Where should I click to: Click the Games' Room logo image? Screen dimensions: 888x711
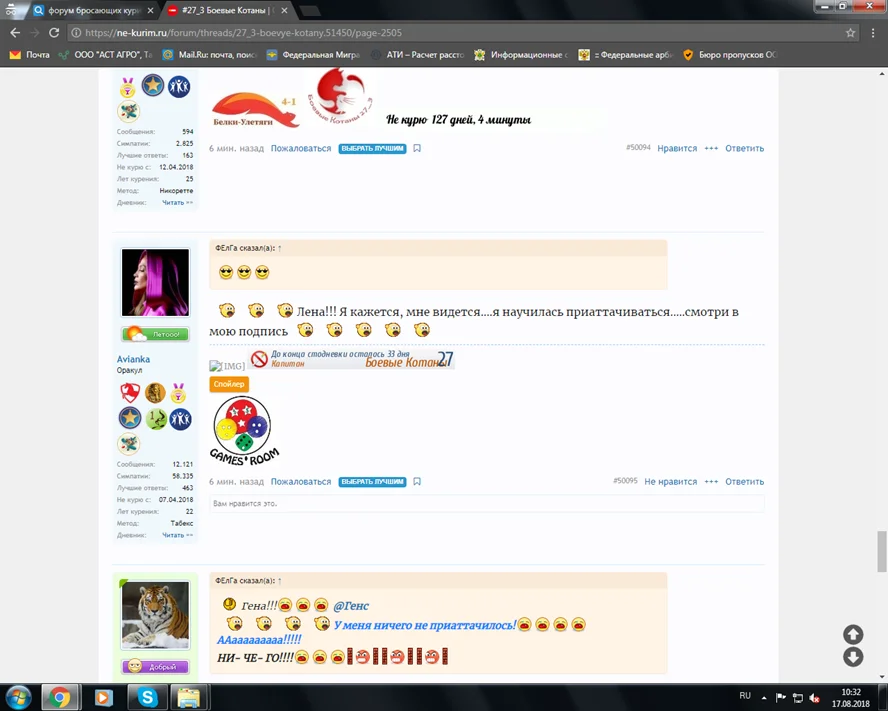(244, 431)
